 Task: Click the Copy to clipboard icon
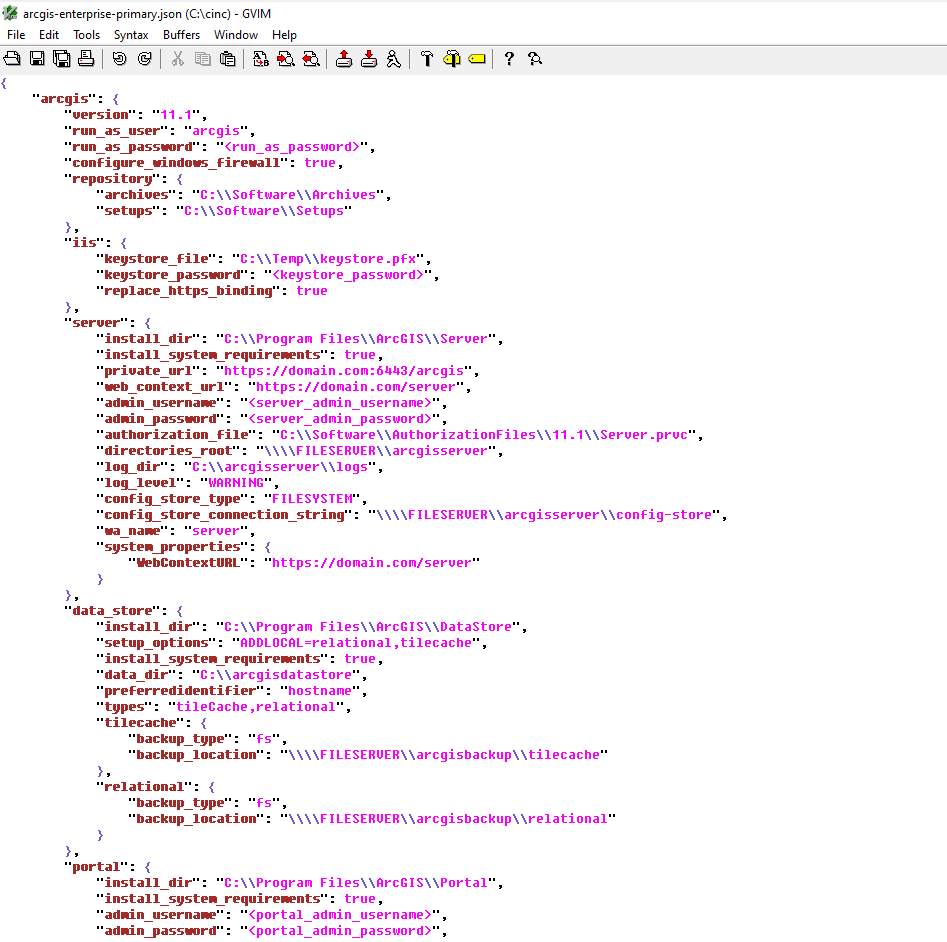pyautogui.click(x=202, y=59)
